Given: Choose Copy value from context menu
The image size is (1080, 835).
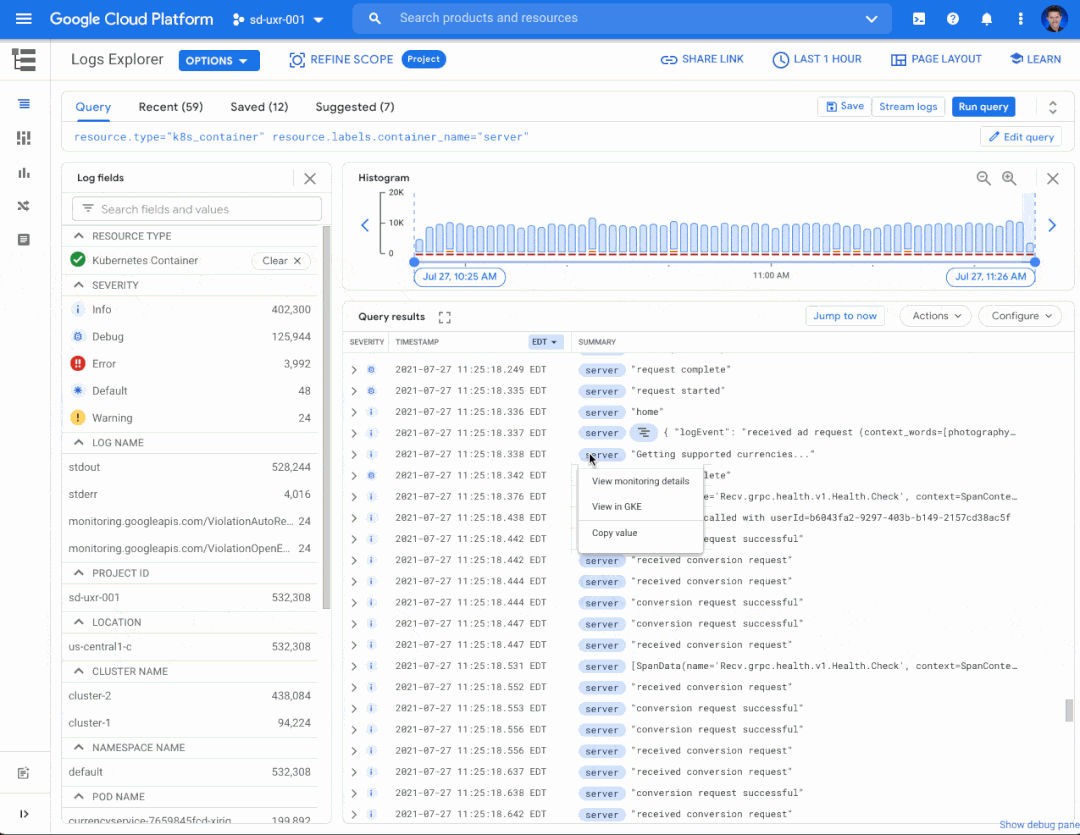Looking at the screenshot, I should coord(641,533).
